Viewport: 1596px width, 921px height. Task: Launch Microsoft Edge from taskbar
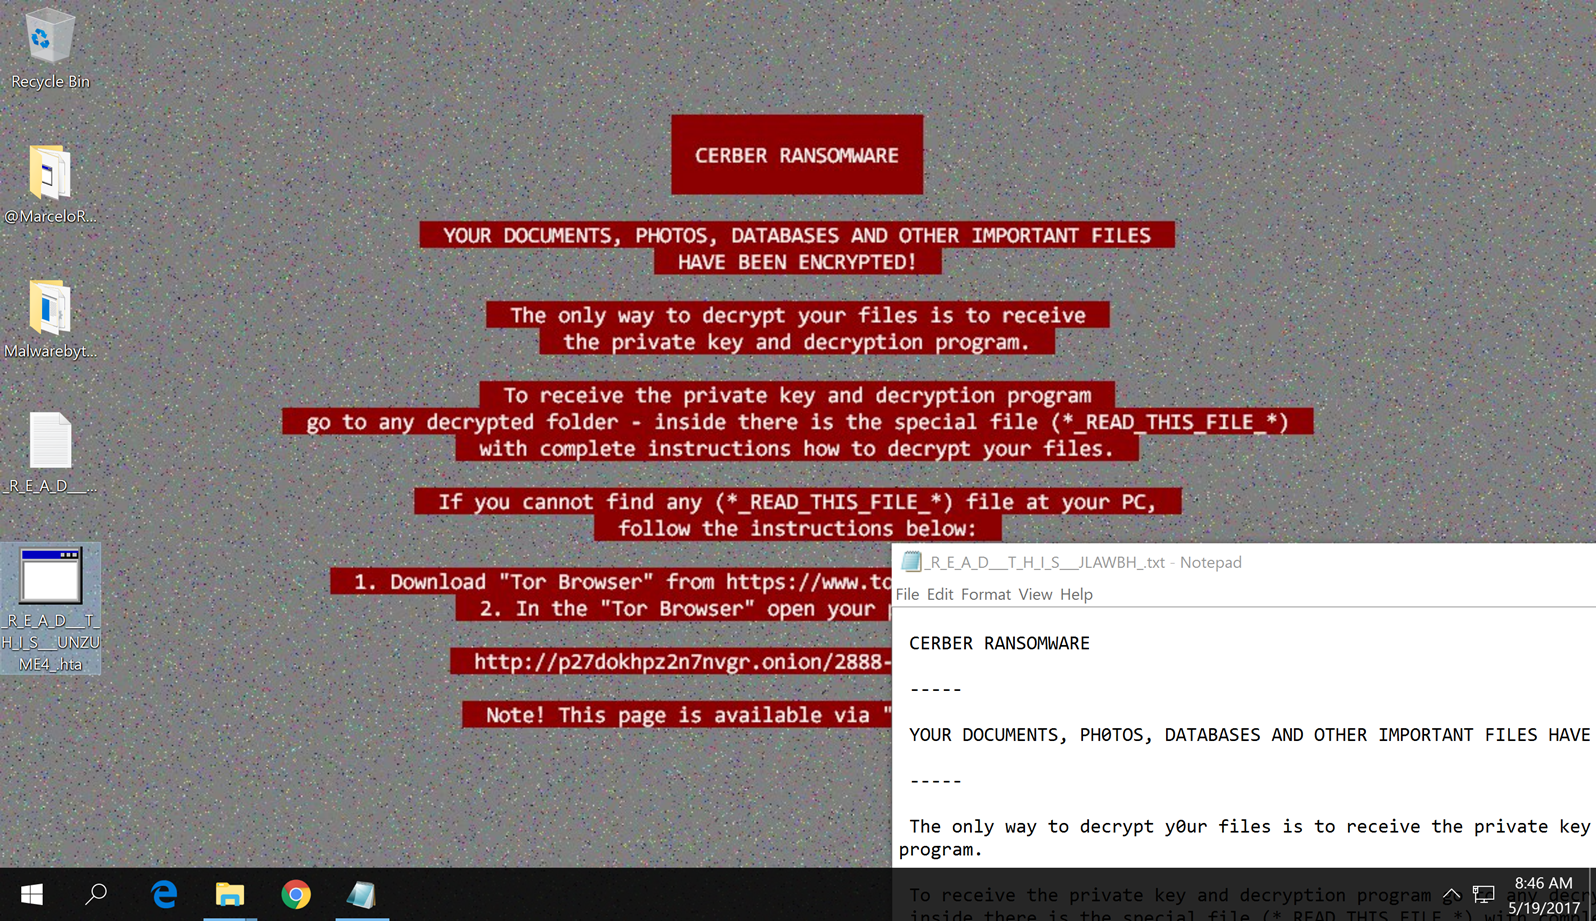(163, 894)
